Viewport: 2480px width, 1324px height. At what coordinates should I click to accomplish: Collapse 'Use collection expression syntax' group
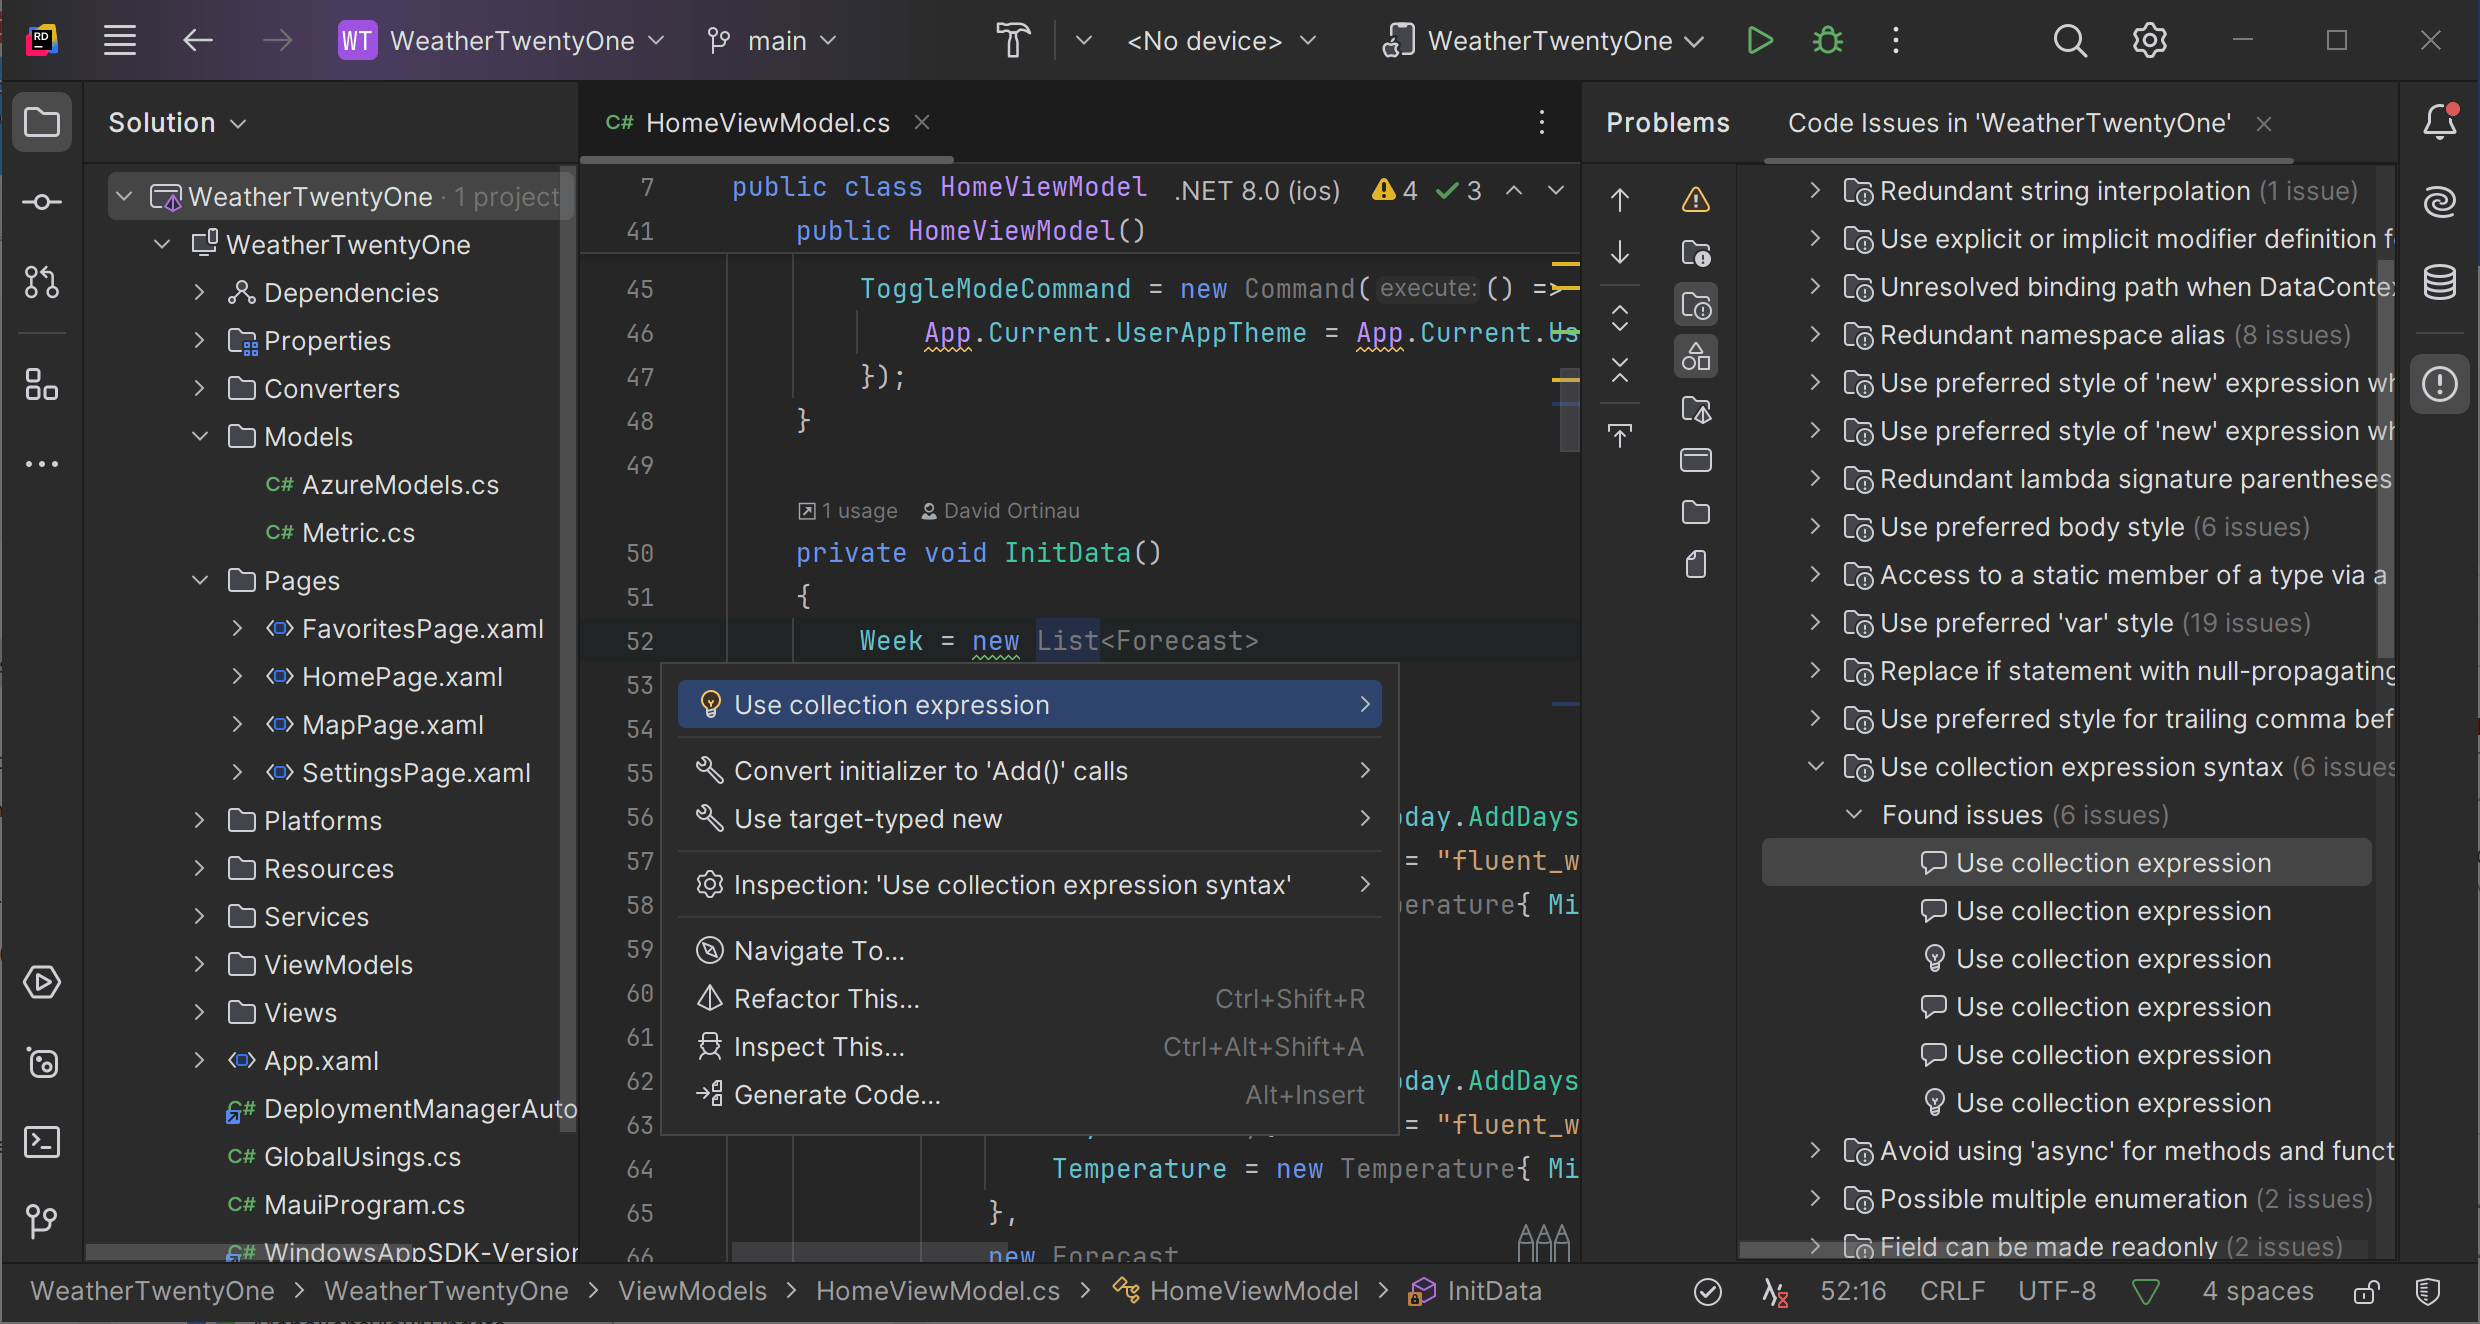coord(1816,767)
